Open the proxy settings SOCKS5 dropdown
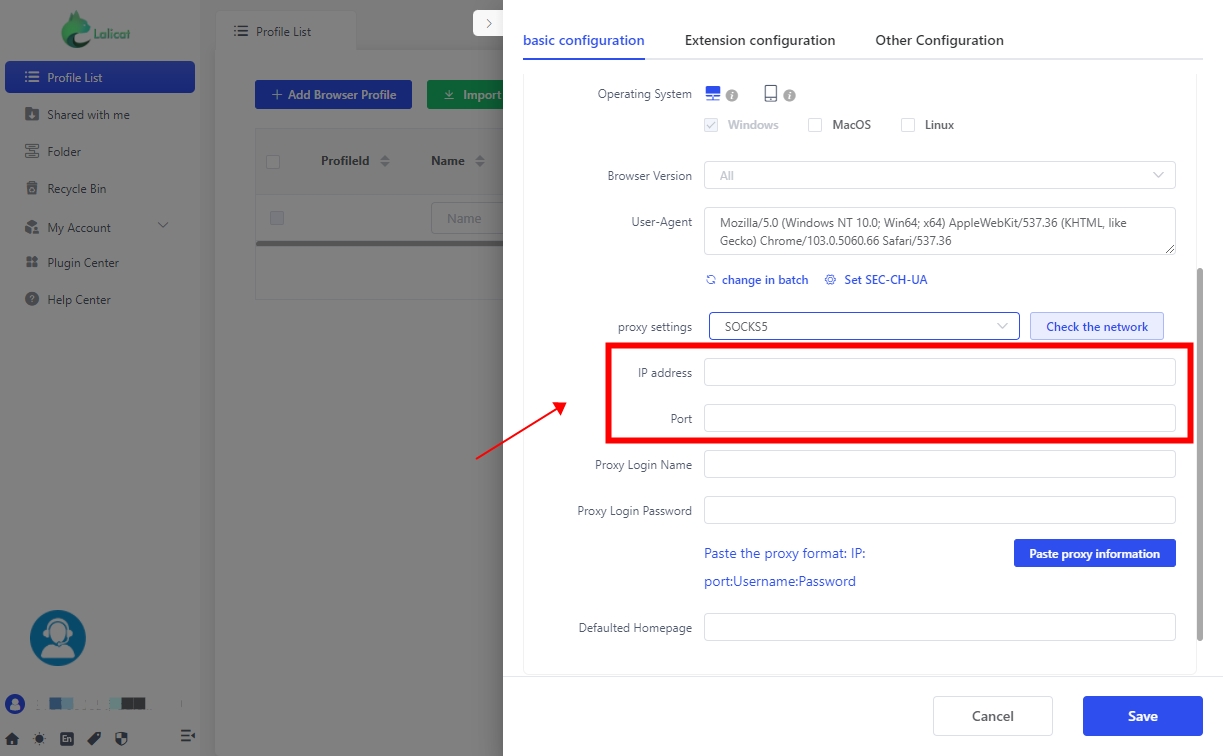The height and width of the screenshot is (756, 1223). pos(863,326)
